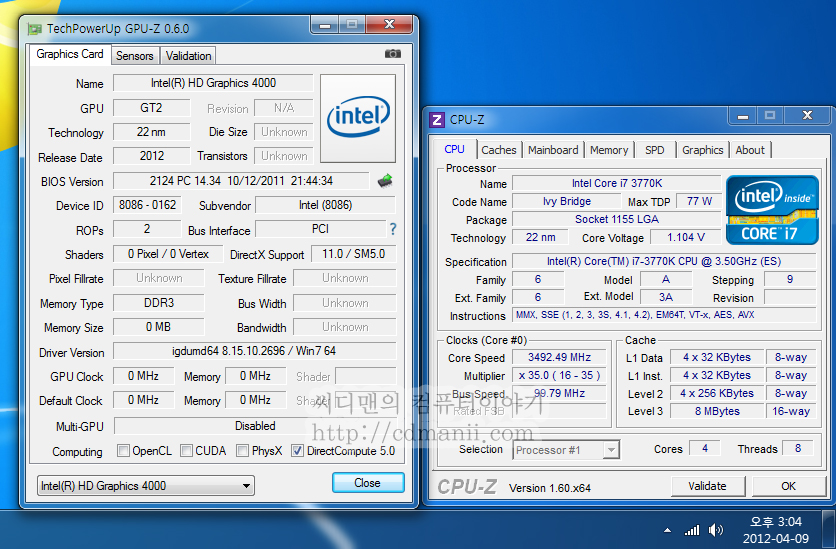Click the BIOS Version field
Screen dimensions: 836x549
pos(241,181)
